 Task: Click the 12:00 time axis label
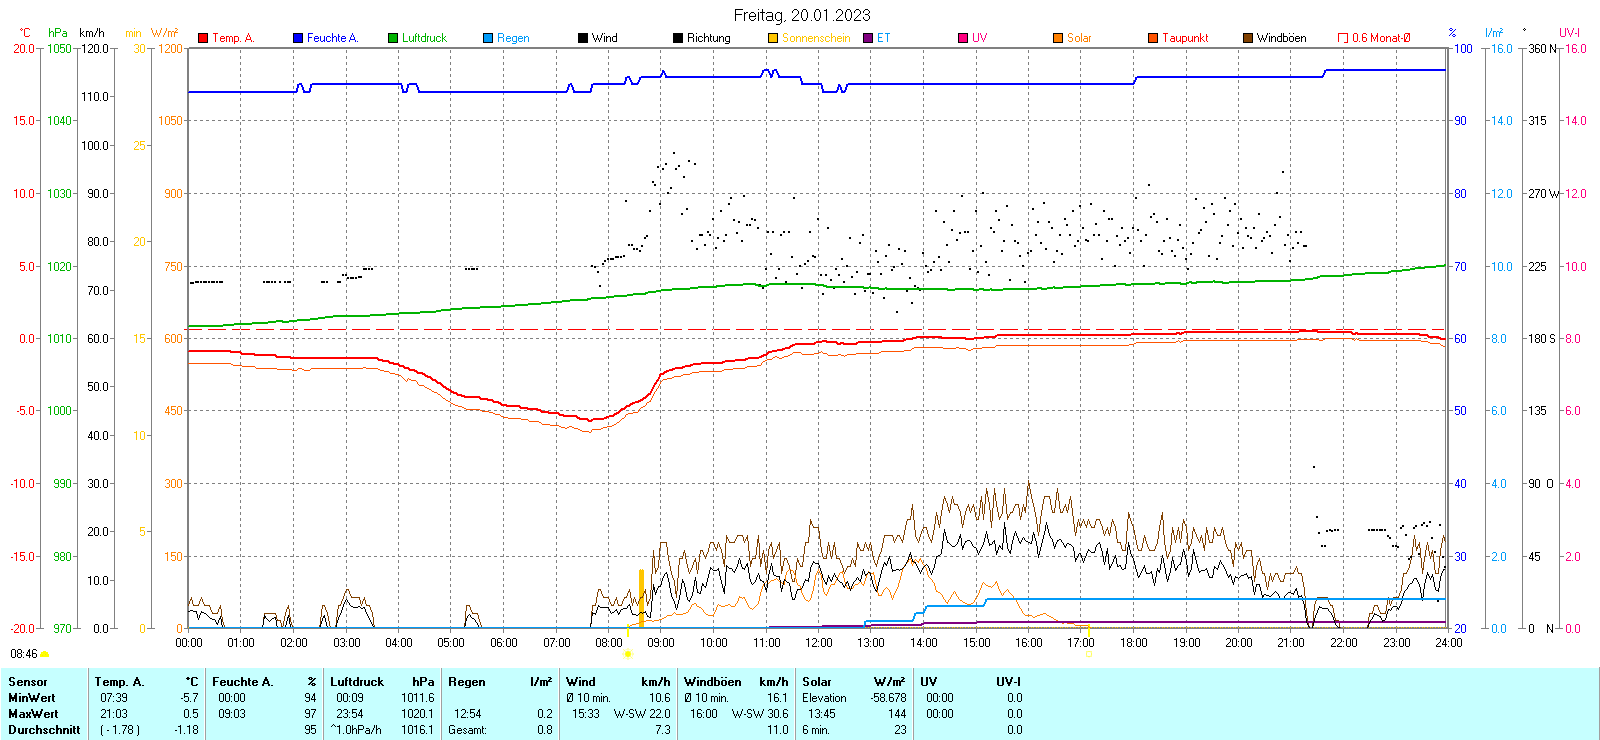[819, 643]
